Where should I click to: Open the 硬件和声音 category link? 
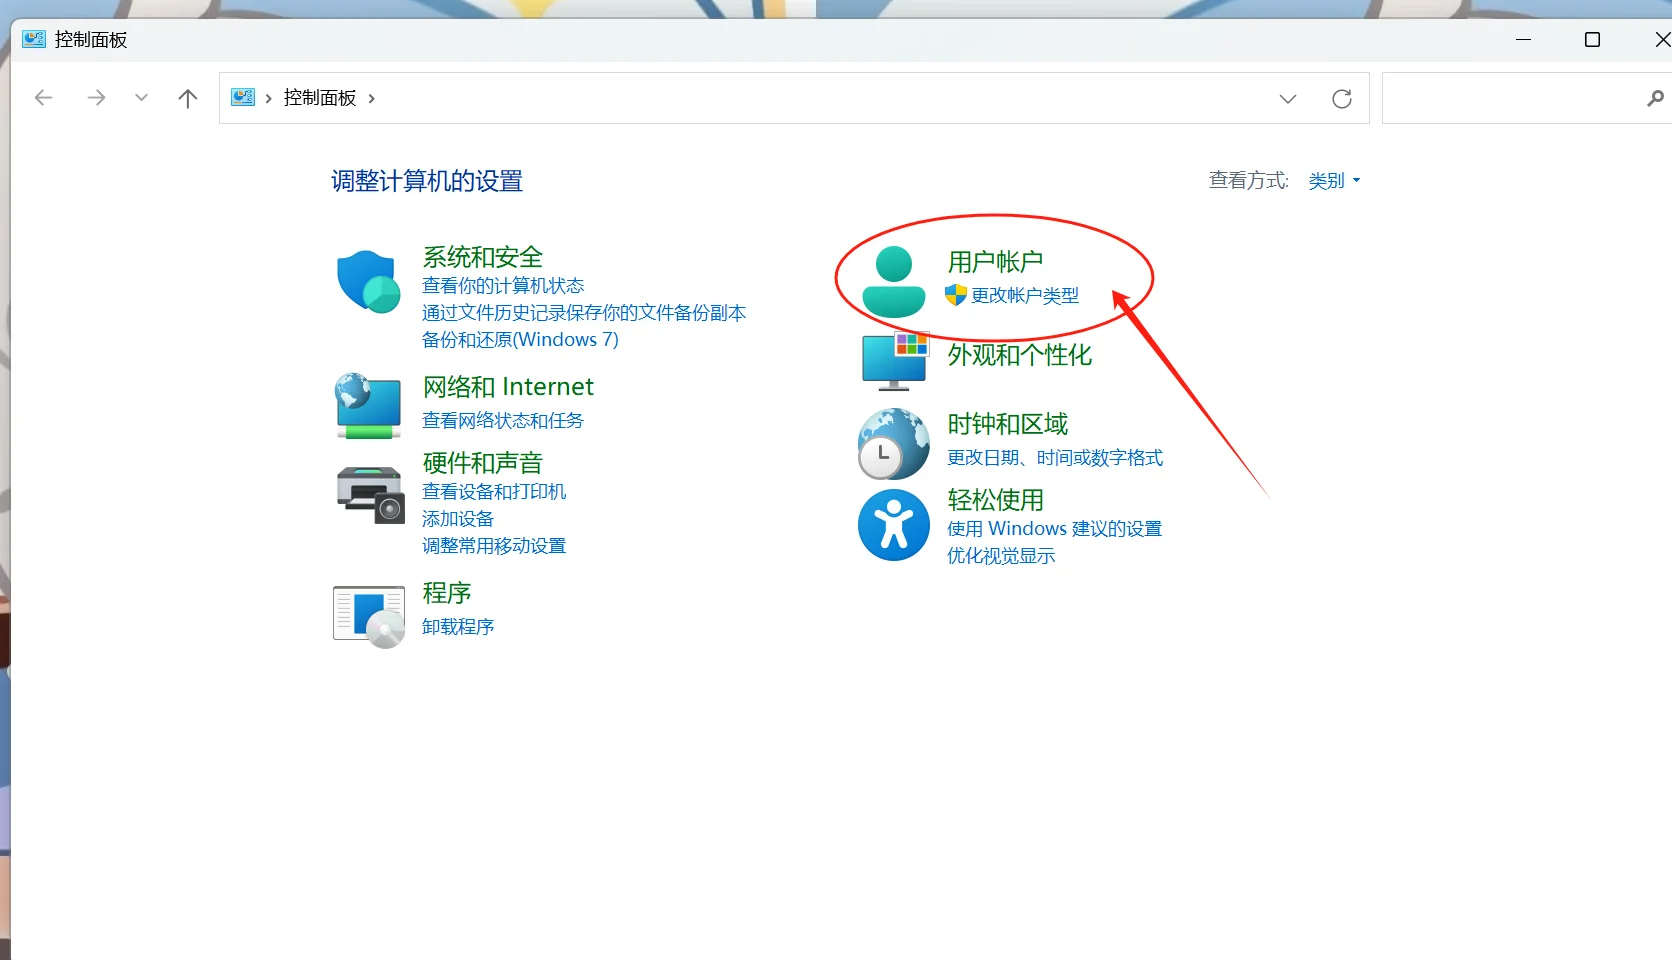[x=482, y=463]
